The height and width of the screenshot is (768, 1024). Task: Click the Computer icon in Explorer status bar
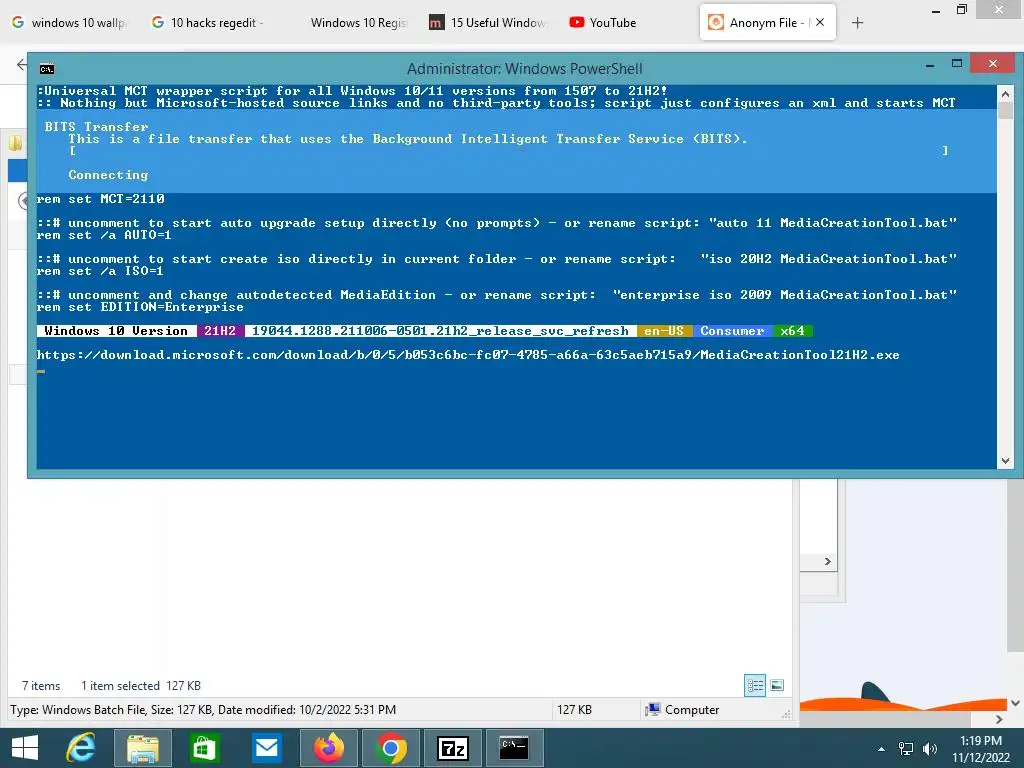(x=652, y=709)
